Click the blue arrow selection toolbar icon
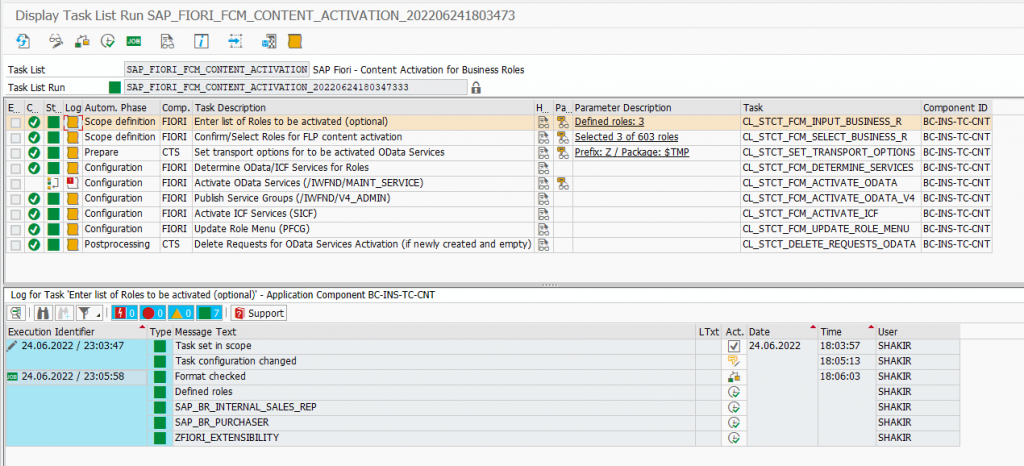The image size is (1024, 466). click(235, 41)
